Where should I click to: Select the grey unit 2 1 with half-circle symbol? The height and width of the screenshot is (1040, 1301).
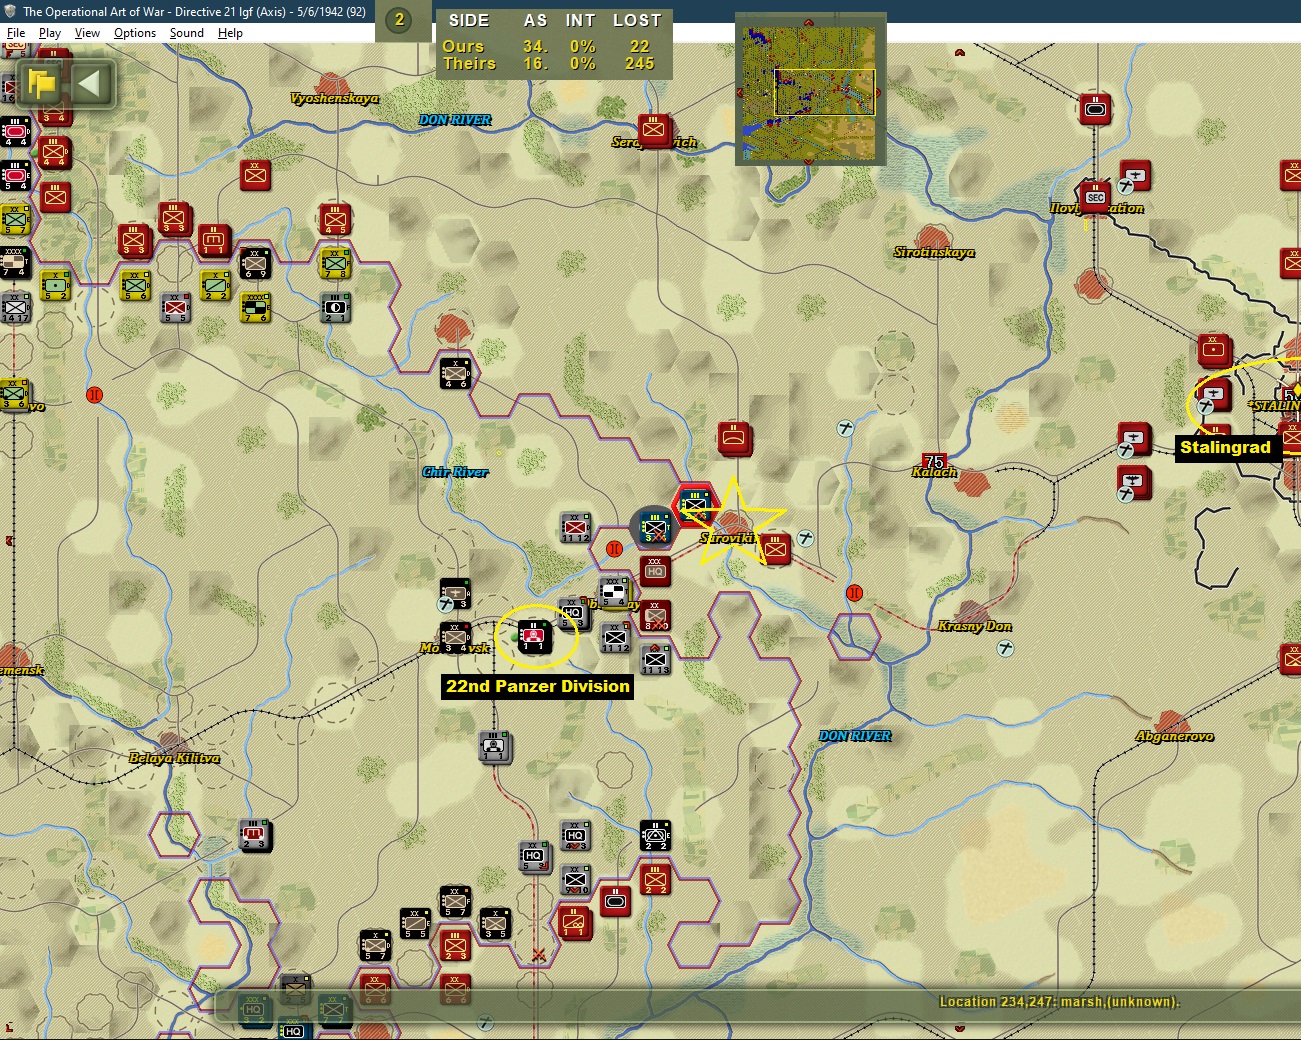pyautogui.click(x=335, y=307)
